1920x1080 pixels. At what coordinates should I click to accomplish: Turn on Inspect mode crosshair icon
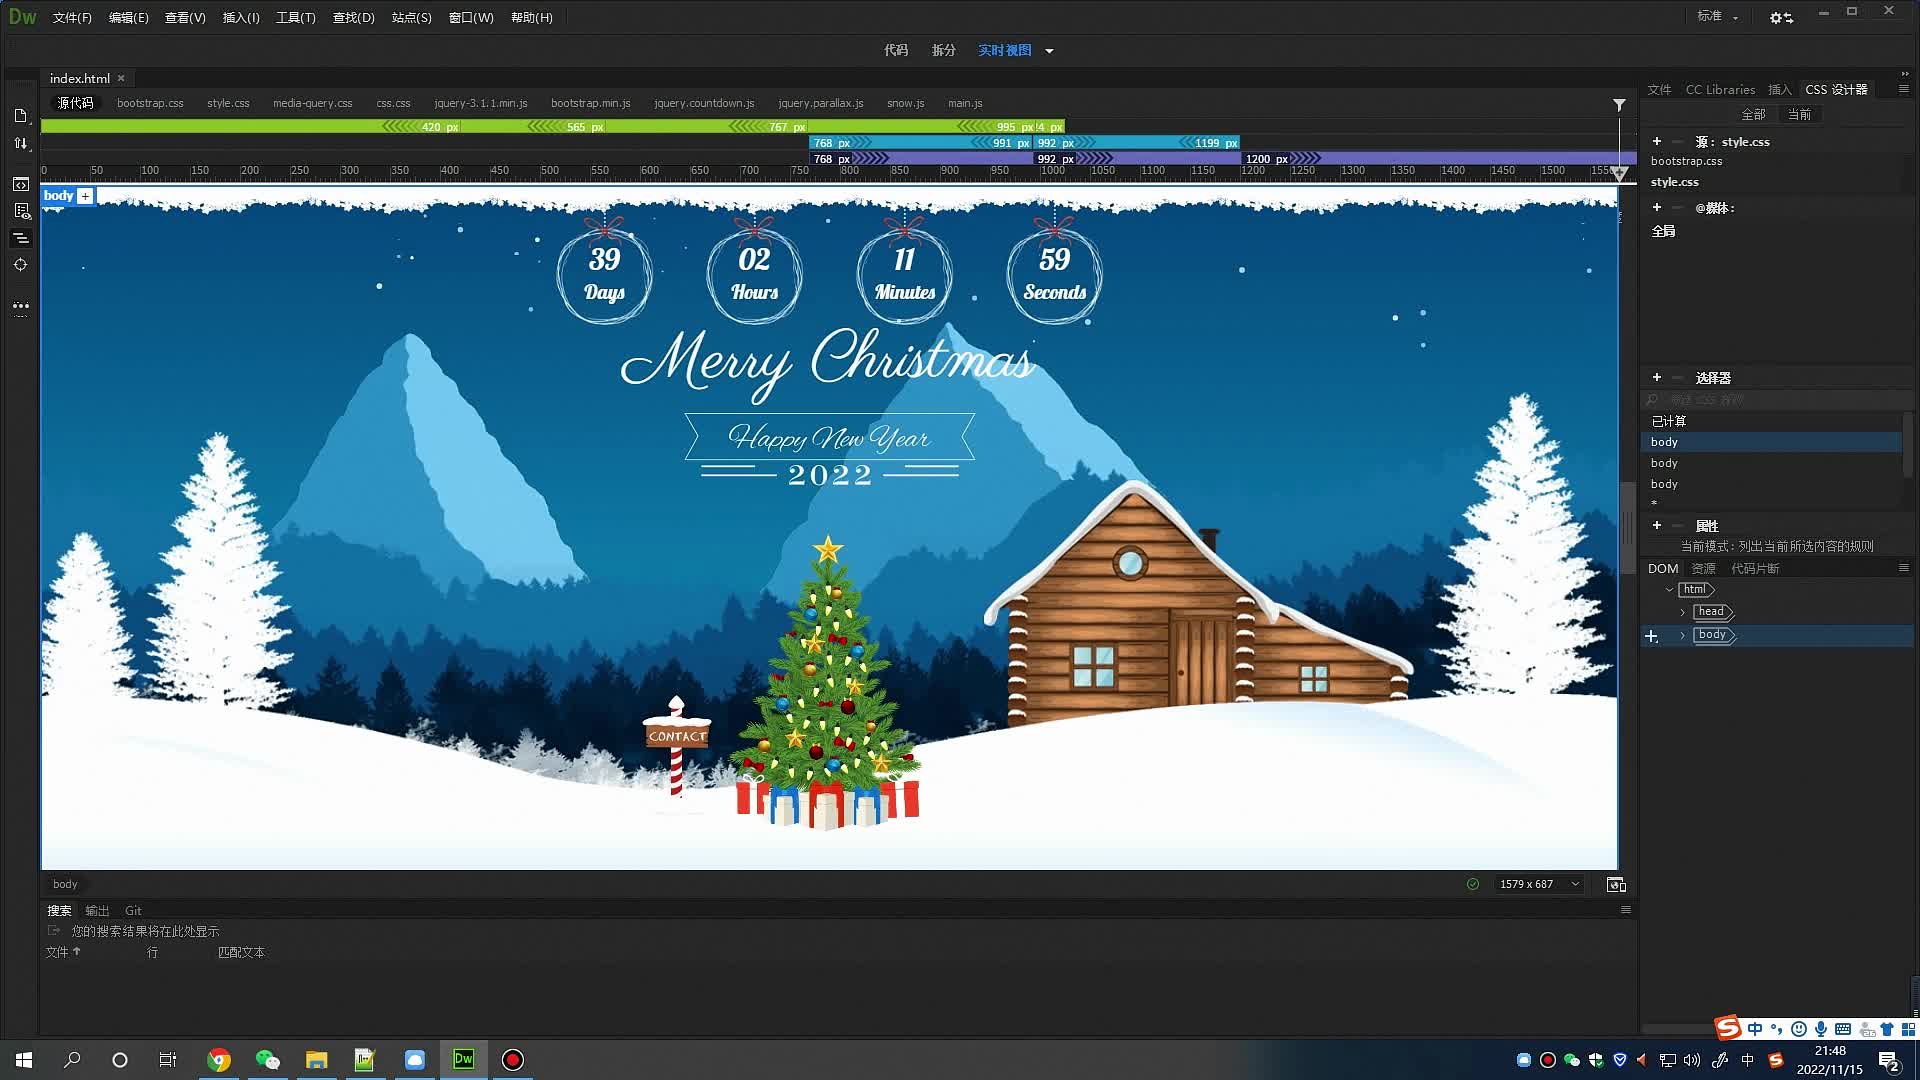pyautogui.click(x=20, y=265)
